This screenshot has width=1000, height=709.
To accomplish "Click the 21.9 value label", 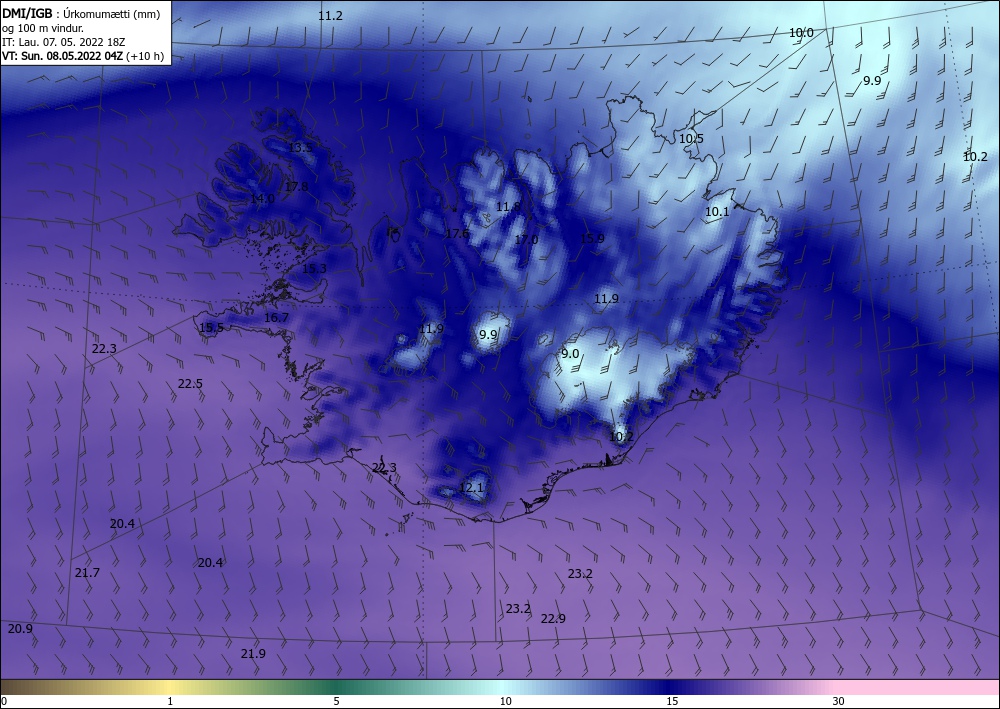I will [x=253, y=654].
